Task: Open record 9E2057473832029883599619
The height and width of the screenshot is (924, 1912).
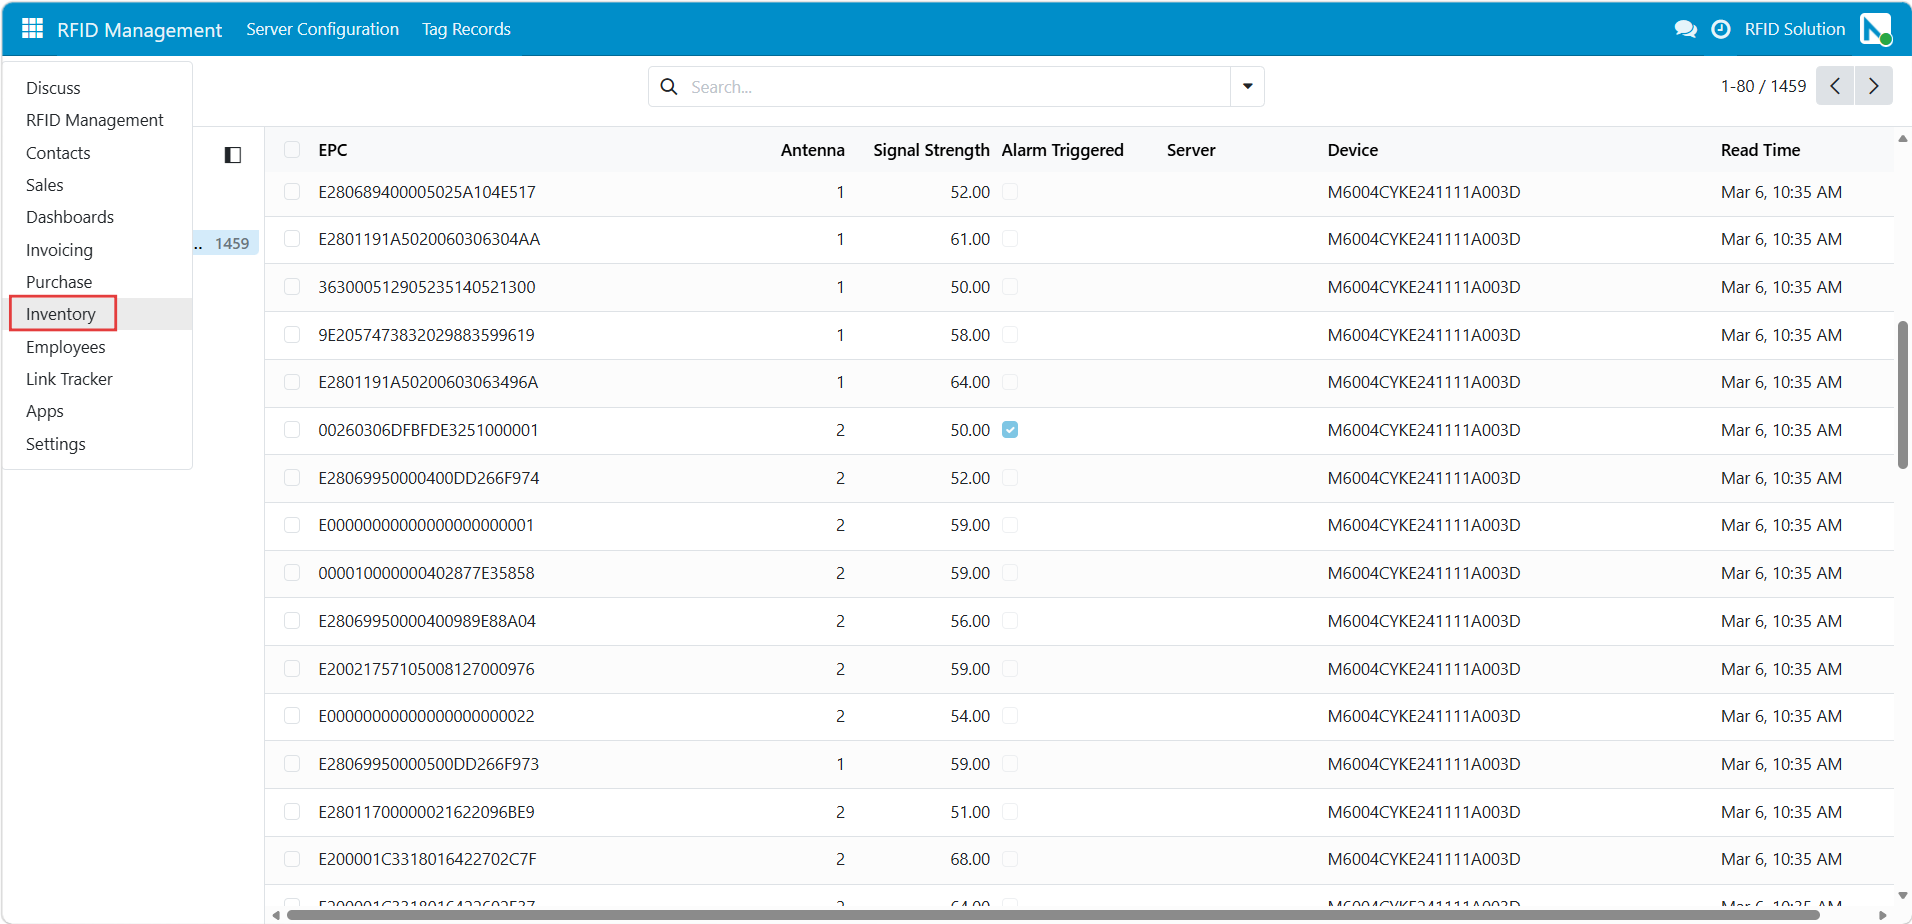Action: (426, 335)
